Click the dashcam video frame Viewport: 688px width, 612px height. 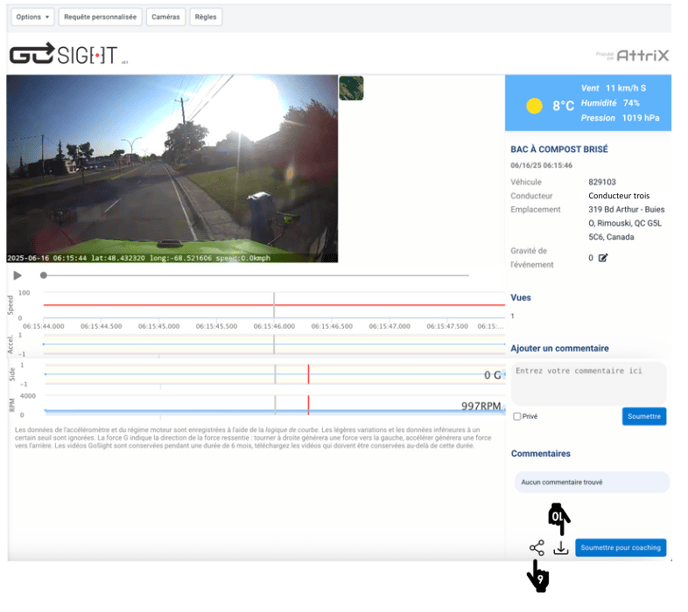pos(172,168)
